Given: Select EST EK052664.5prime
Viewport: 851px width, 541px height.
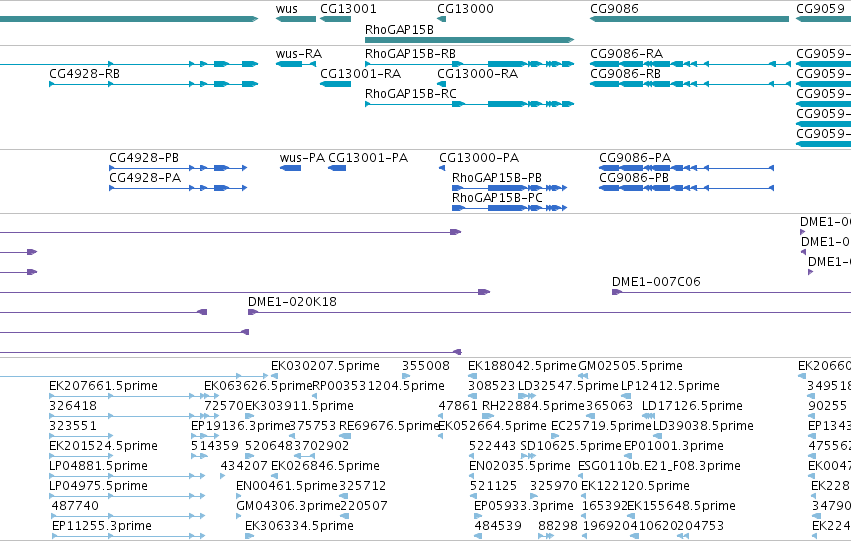Looking at the screenshot, I should click(492, 426).
